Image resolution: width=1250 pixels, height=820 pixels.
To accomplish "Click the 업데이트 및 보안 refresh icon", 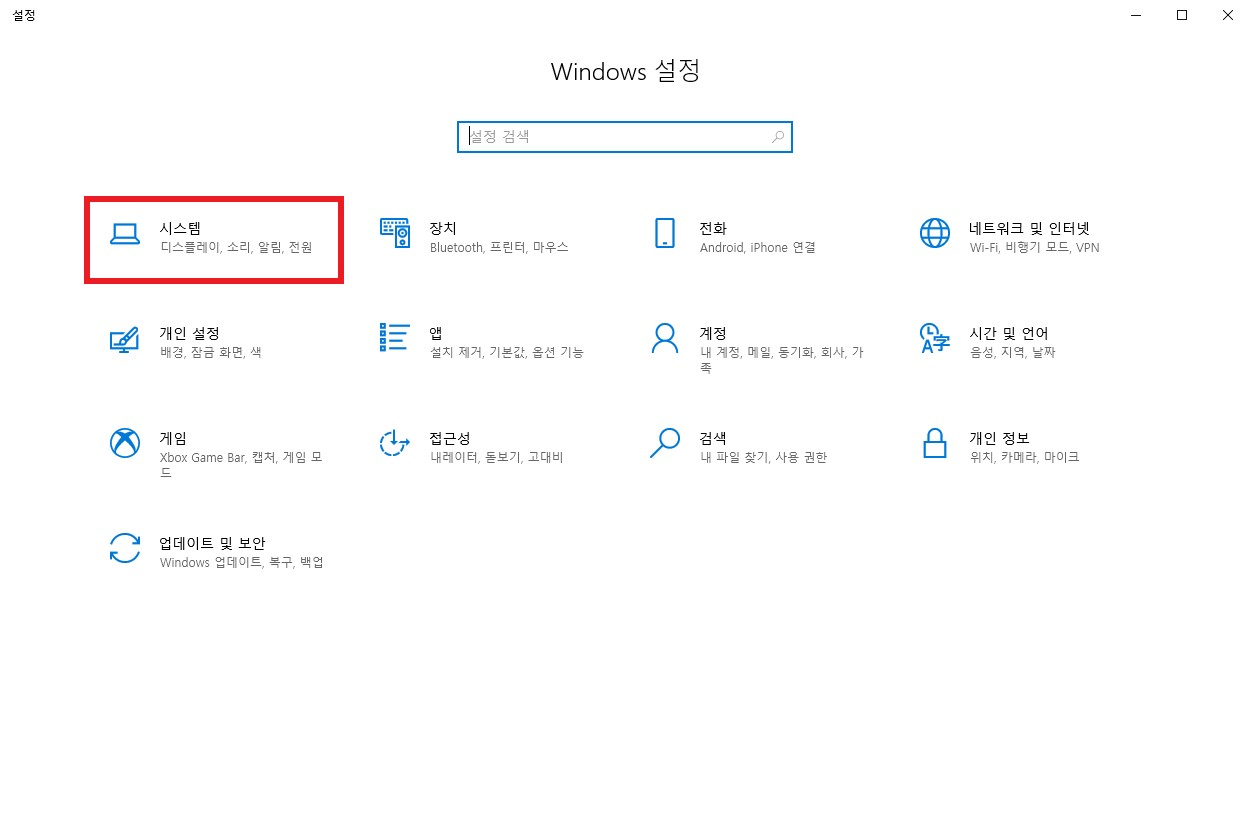I will [124, 548].
